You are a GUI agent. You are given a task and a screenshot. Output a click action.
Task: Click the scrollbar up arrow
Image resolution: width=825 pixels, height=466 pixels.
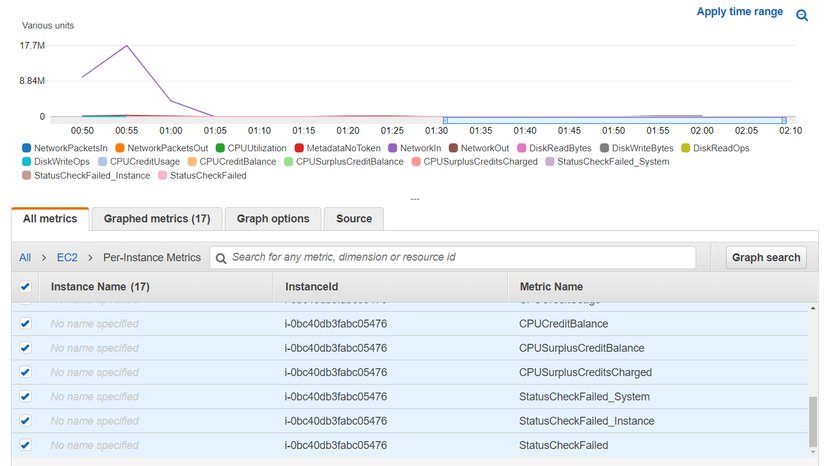coord(813,308)
